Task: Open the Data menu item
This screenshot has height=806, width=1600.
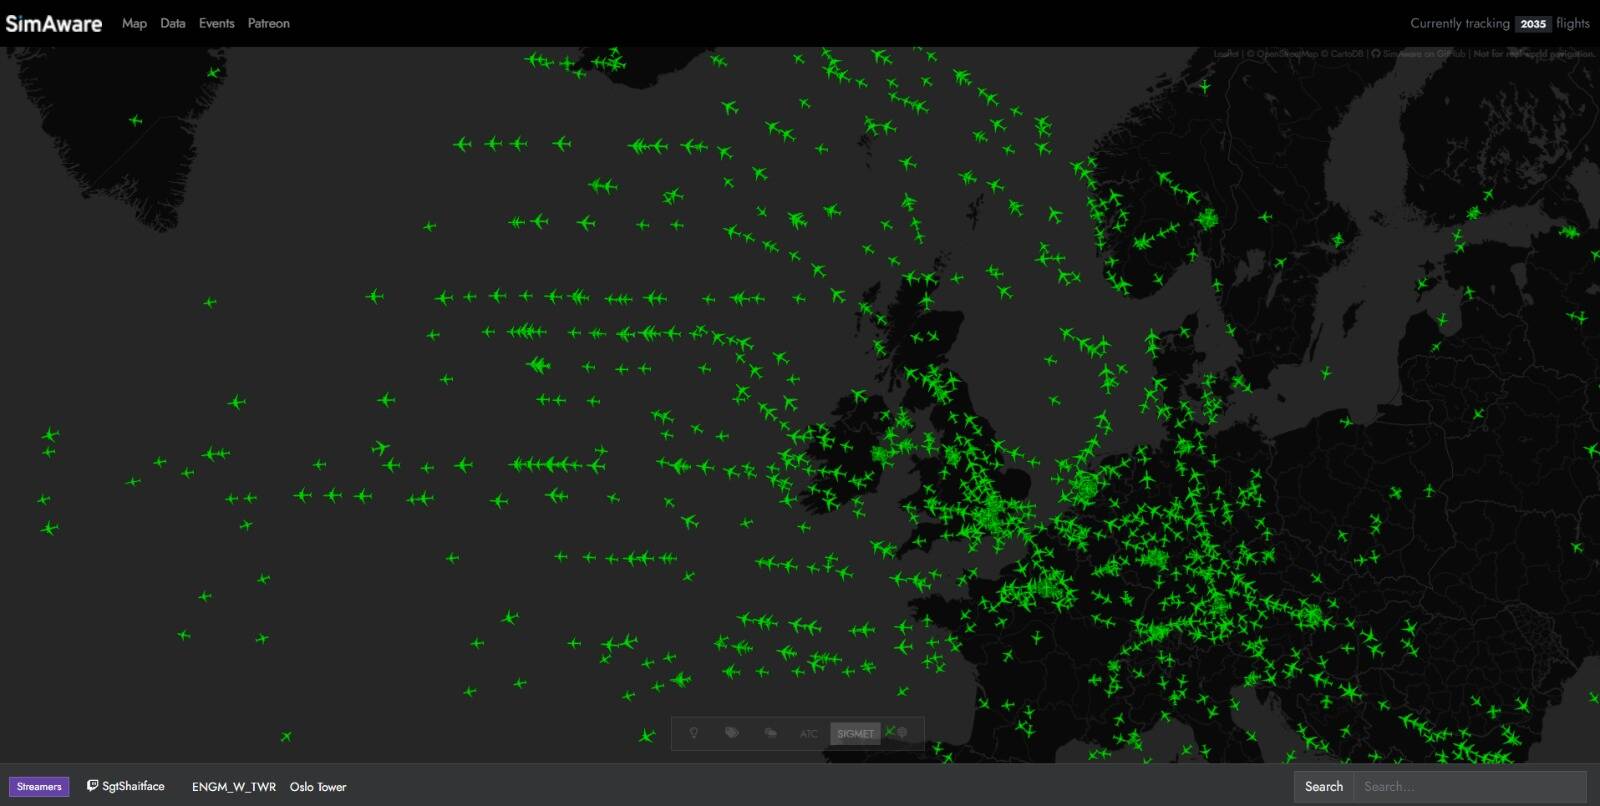Action: point(173,23)
